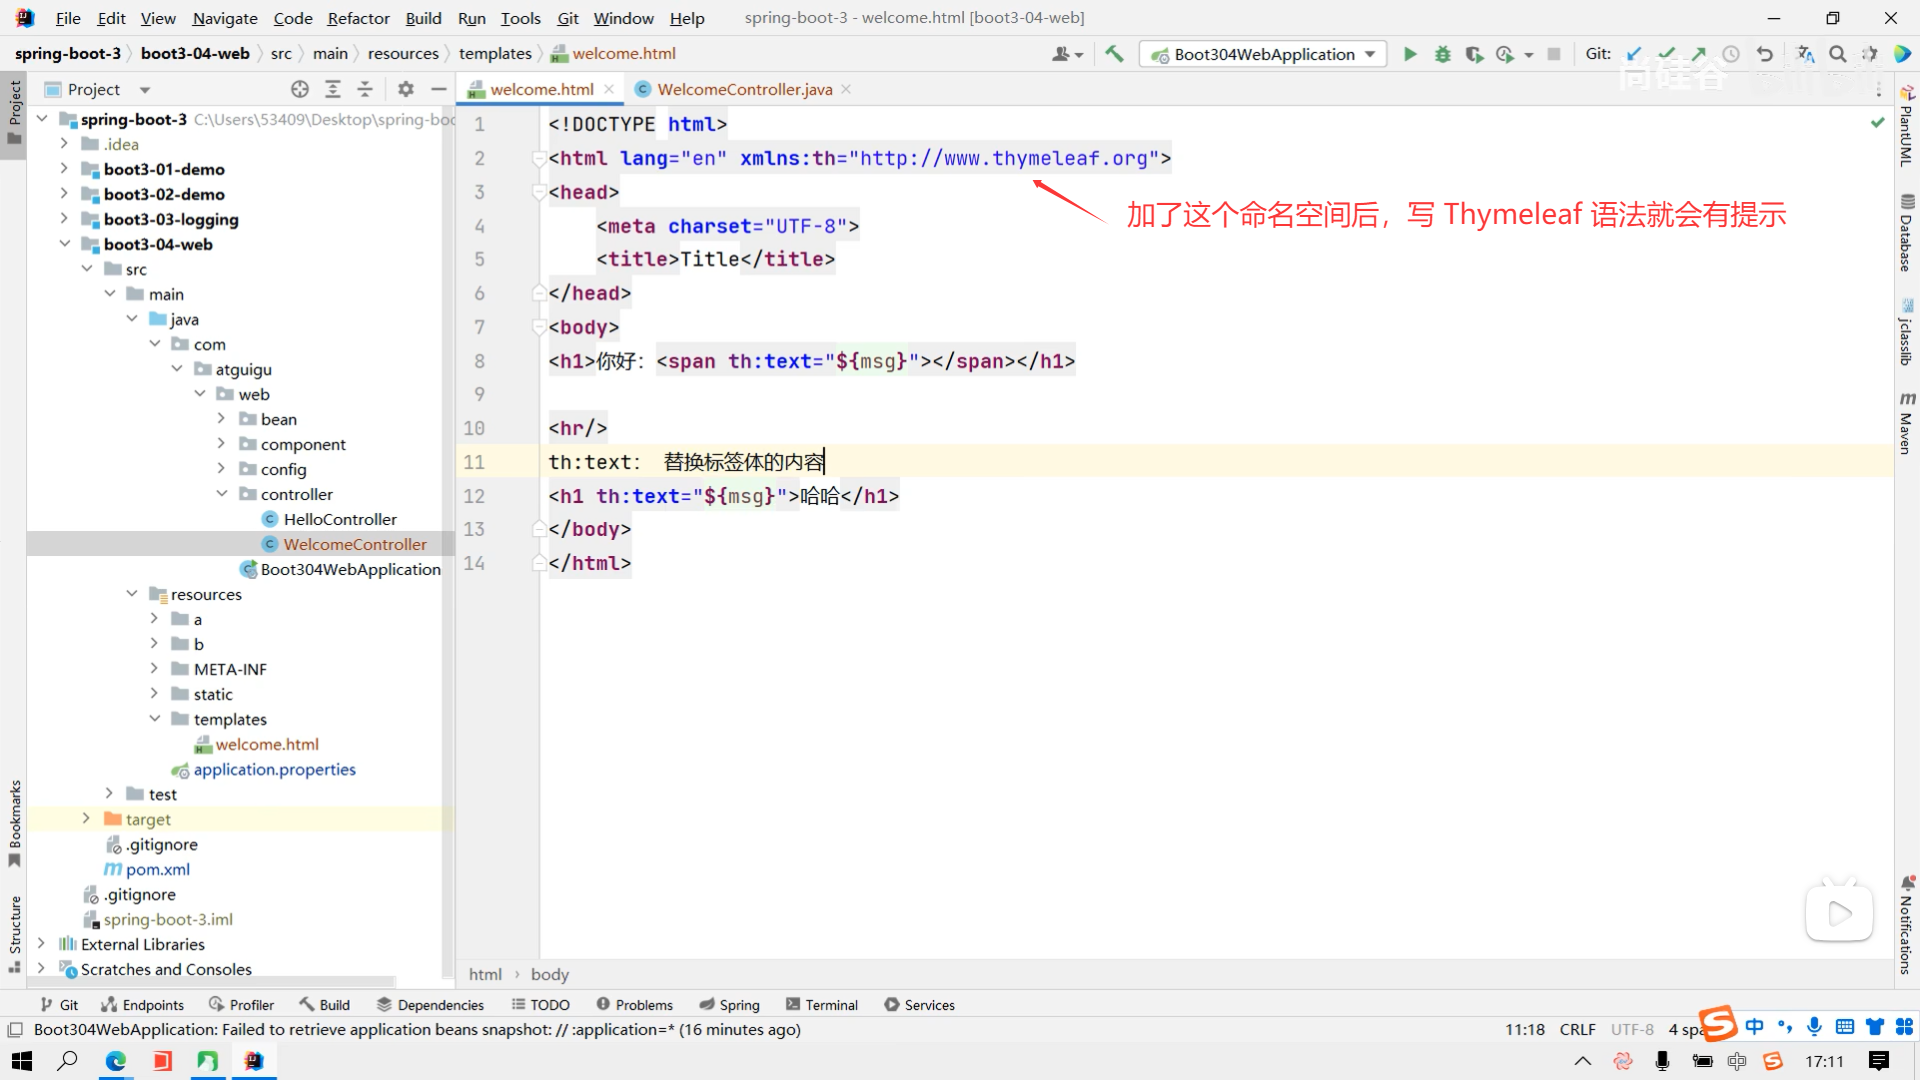Screen dimensions: 1920x1080
Task: Click the Debug bug icon
Action: [1442, 54]
